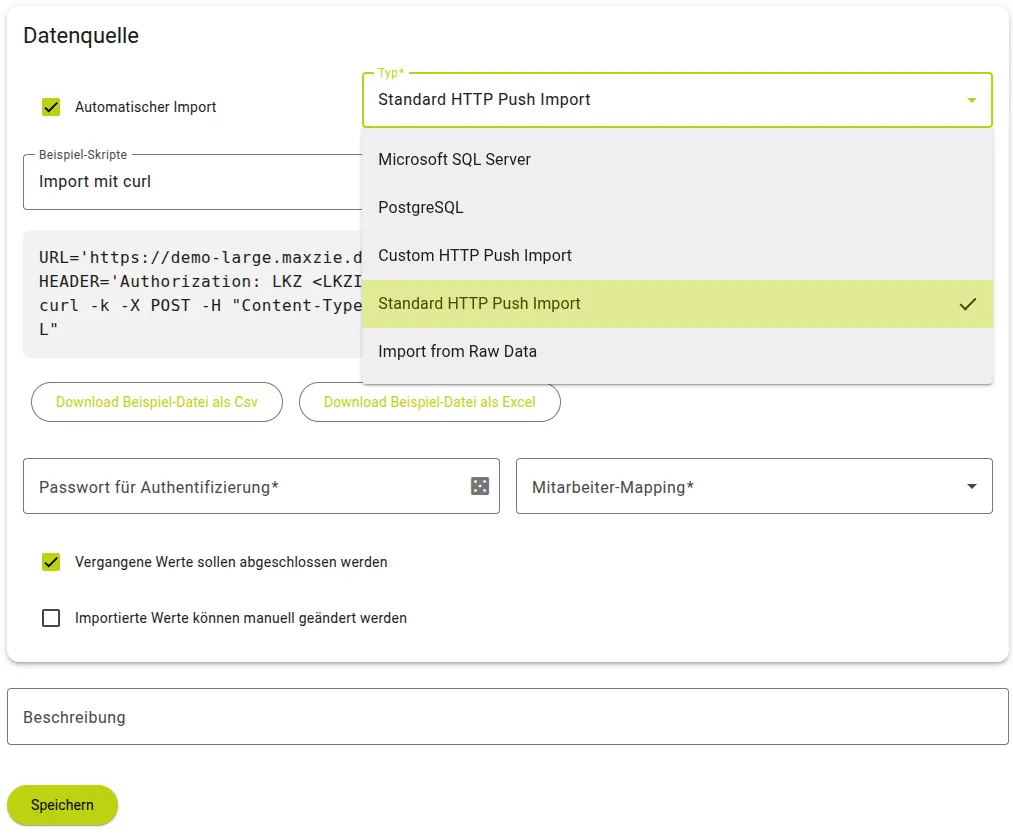The height and width of the screenshot is (833, 1013).
Task: Click the checkmark next to Standard HTTP Push Import
Action: [968, 304]
